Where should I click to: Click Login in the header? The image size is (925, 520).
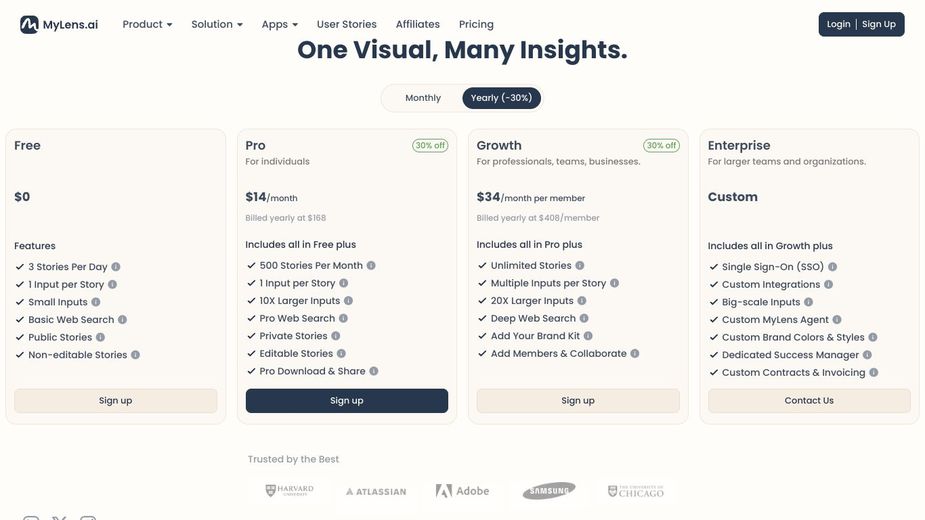coord(839,24)
